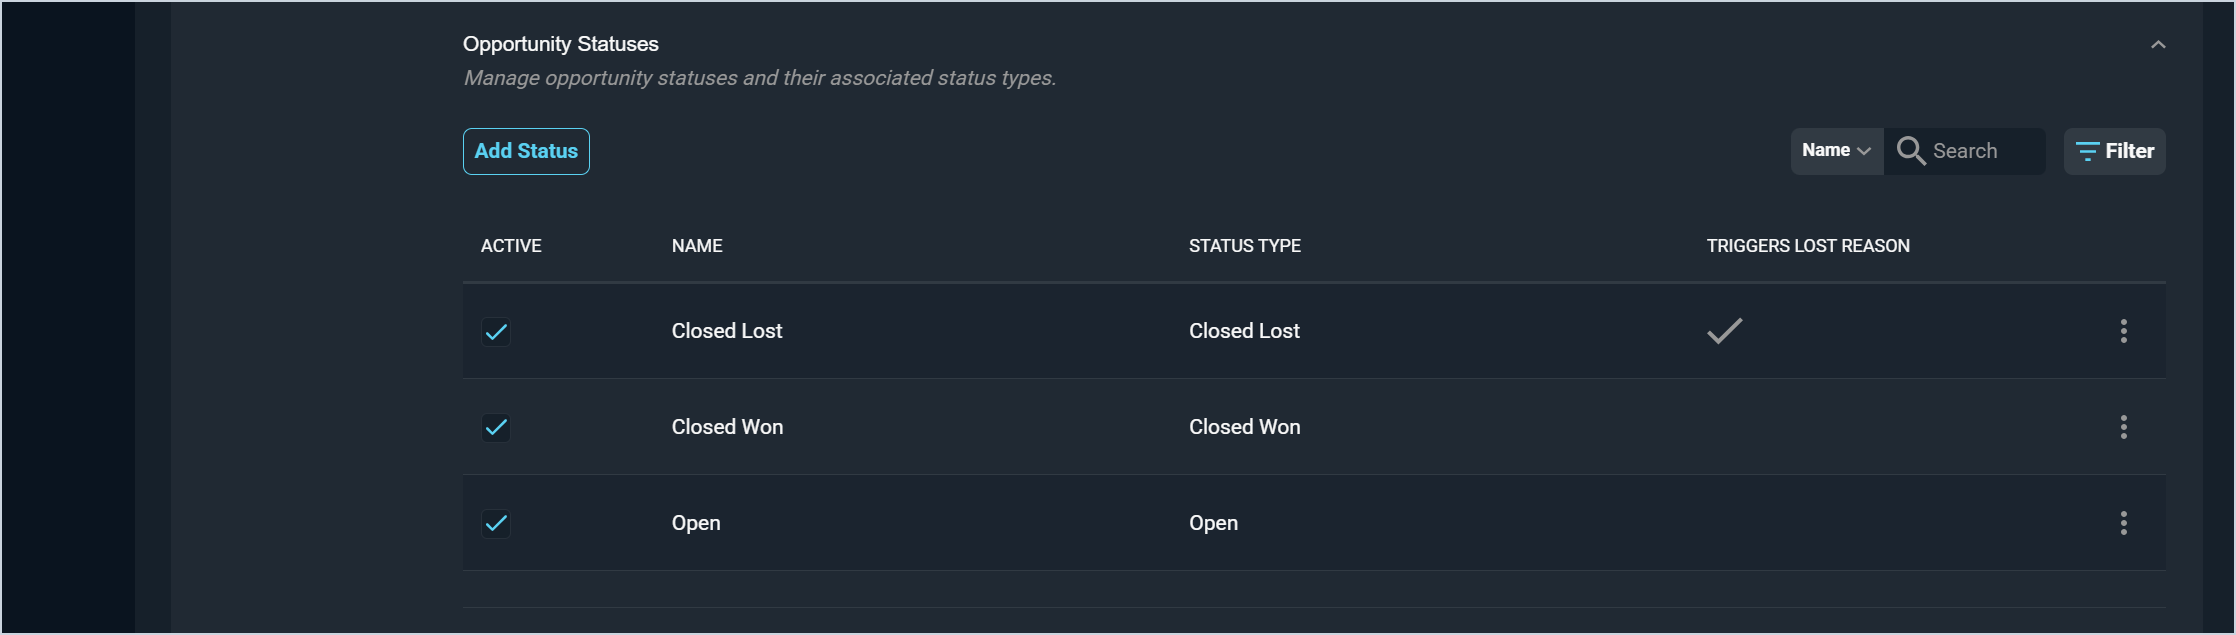
Task: Sort by the Status Type column header
Action: (1244, 246)
